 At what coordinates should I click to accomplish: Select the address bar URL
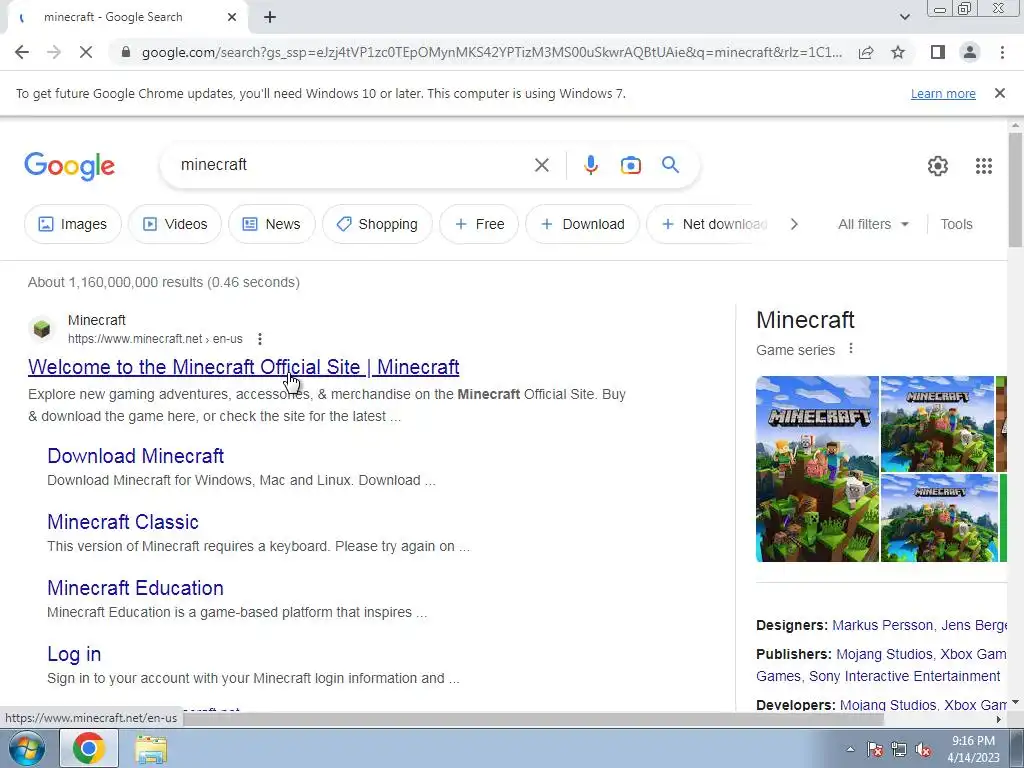click(x=492, y=52)
